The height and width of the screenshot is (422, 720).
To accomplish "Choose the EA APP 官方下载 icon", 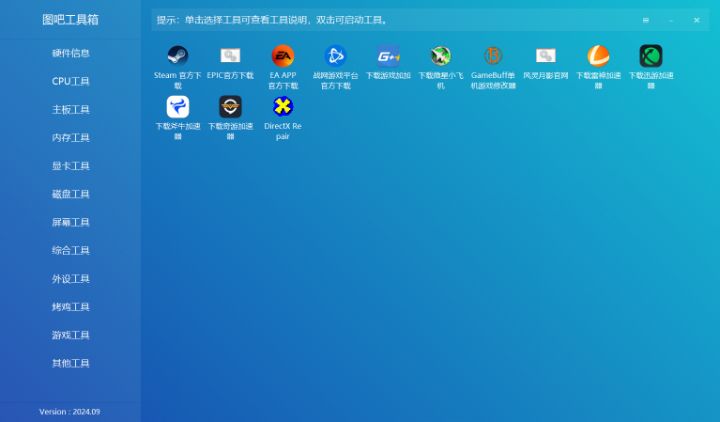I will click(x=283, y=56).
